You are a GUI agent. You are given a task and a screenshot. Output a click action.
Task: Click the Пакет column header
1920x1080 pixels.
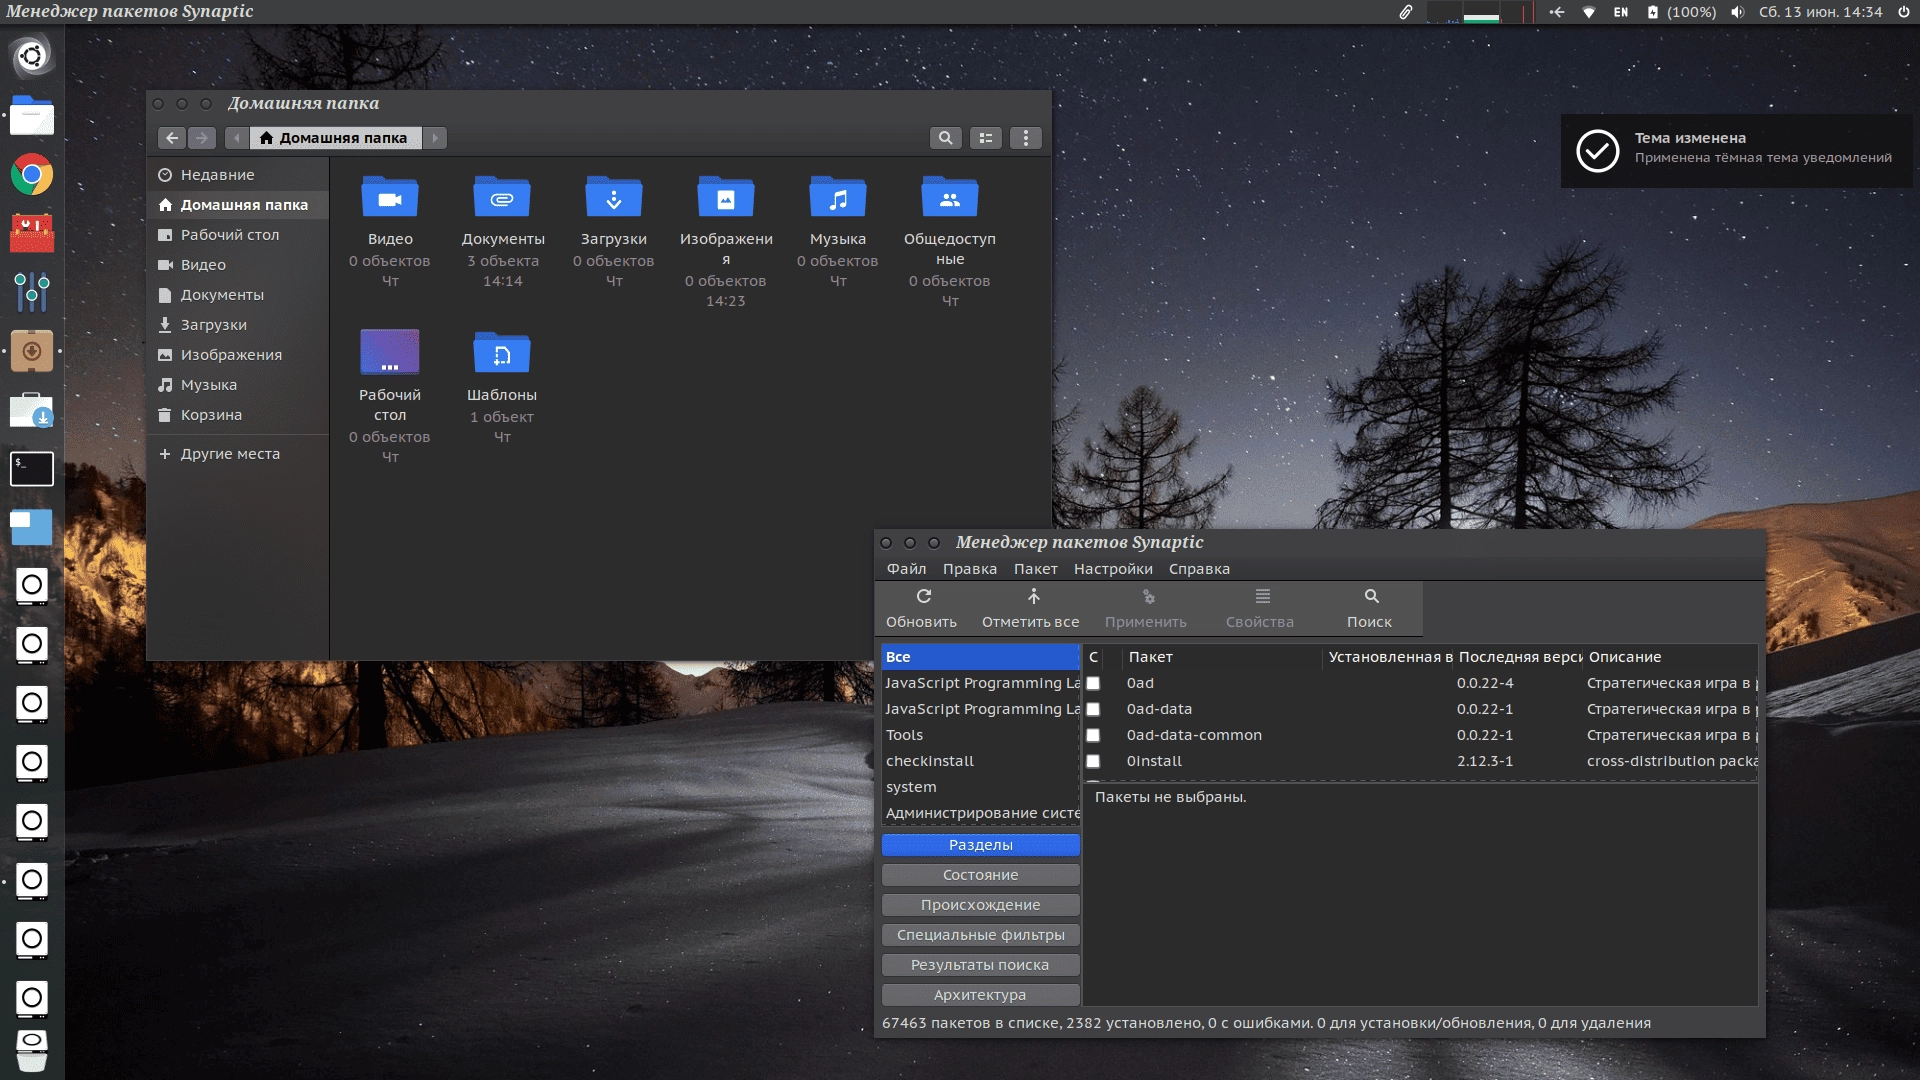pos(1222,657)
